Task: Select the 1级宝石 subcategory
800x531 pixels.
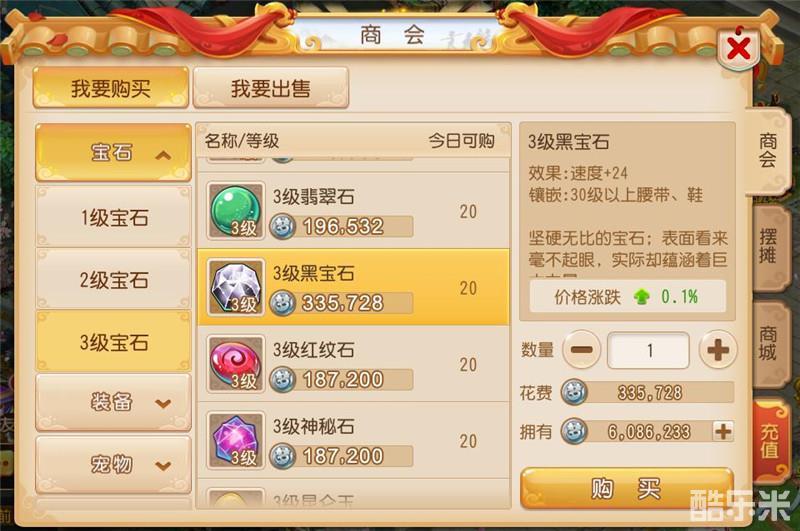Action: pos(113,217)
